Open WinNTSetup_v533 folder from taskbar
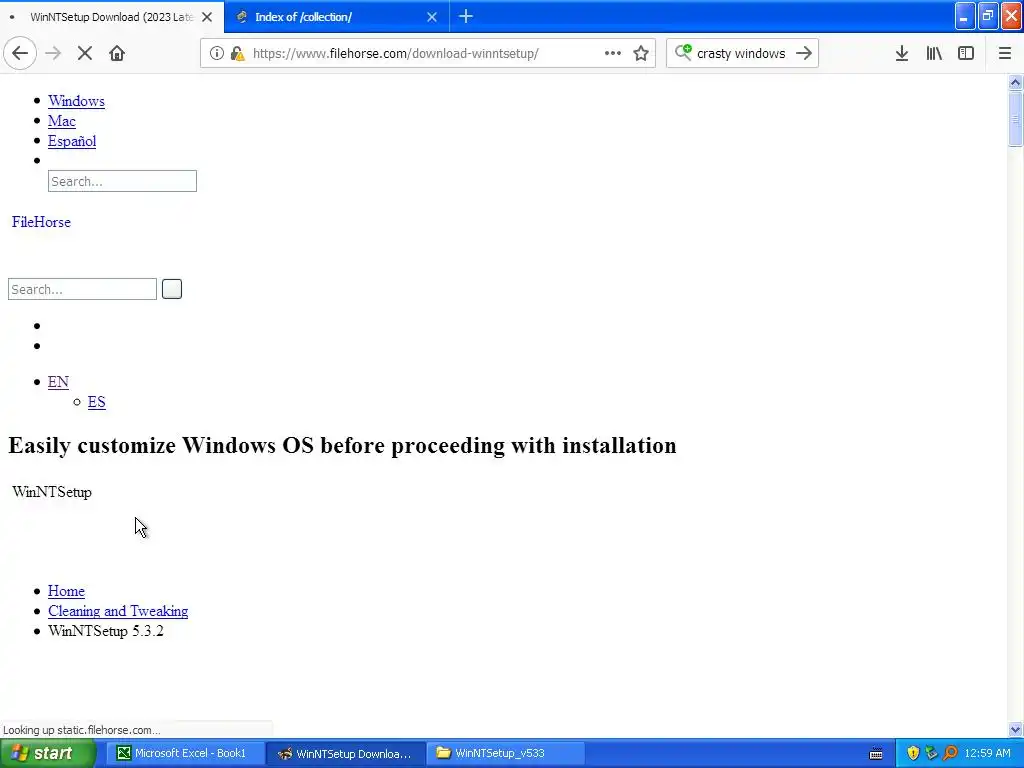 click(507, 754)
